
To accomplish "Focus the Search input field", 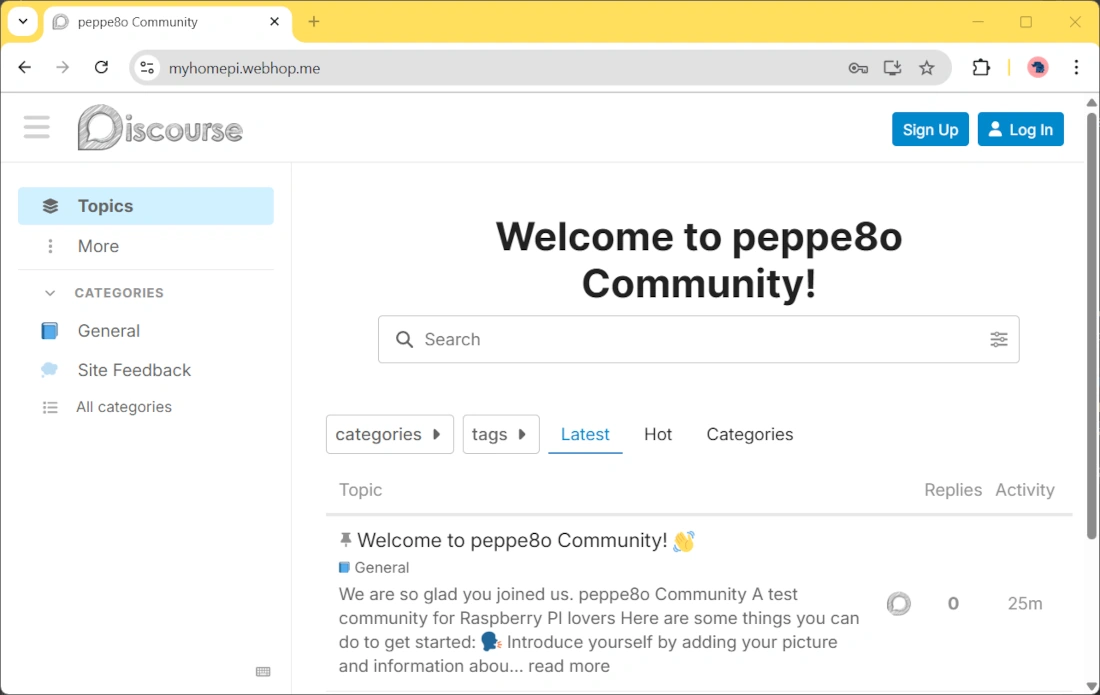I will coord(698,339).
